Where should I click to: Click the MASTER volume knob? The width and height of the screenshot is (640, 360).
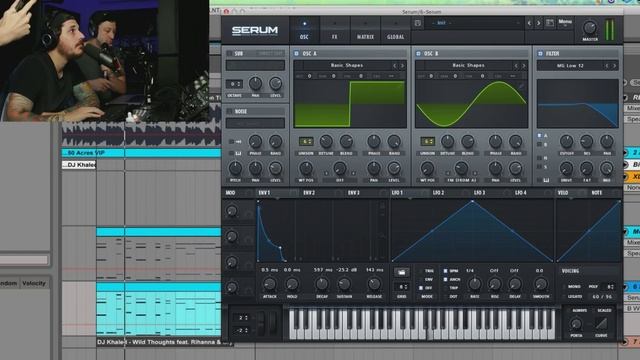pyautogui.click(x=589, y=28)
